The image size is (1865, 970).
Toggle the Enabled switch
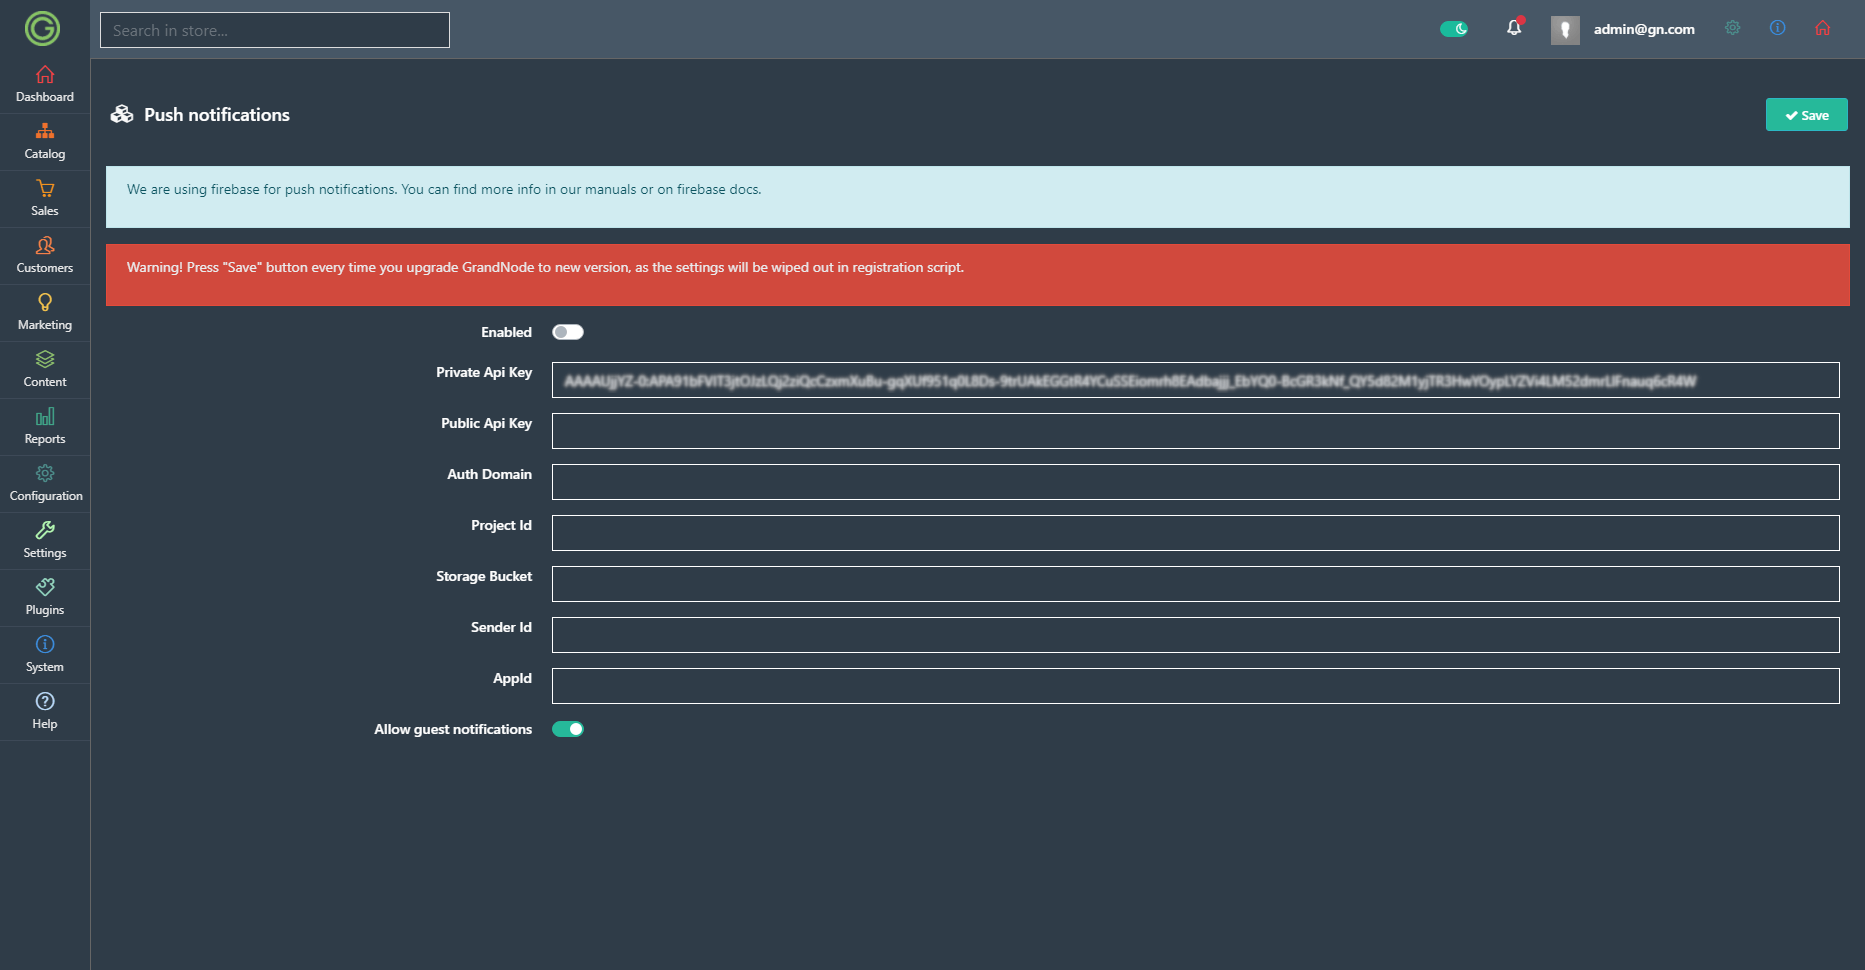(x=568, y=332)
